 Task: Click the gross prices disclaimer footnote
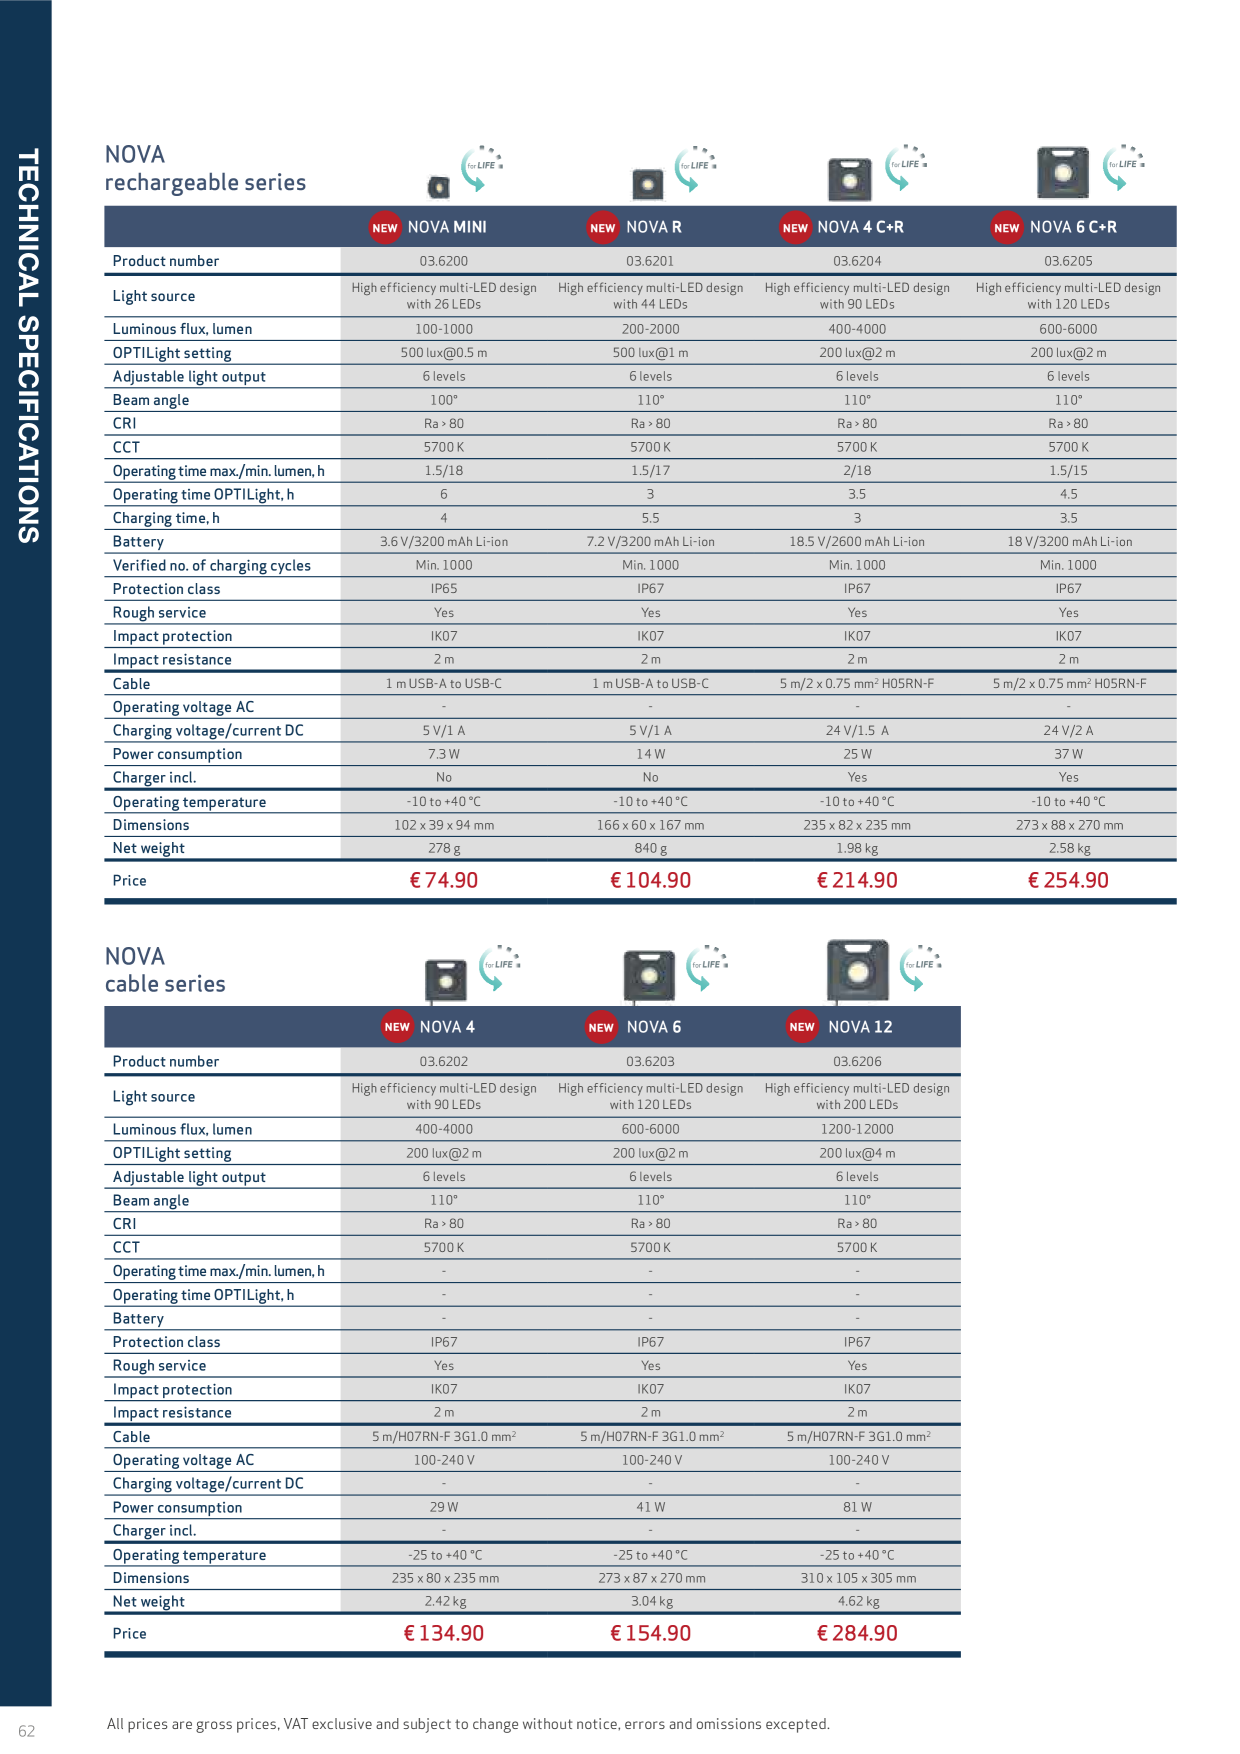468,1724
